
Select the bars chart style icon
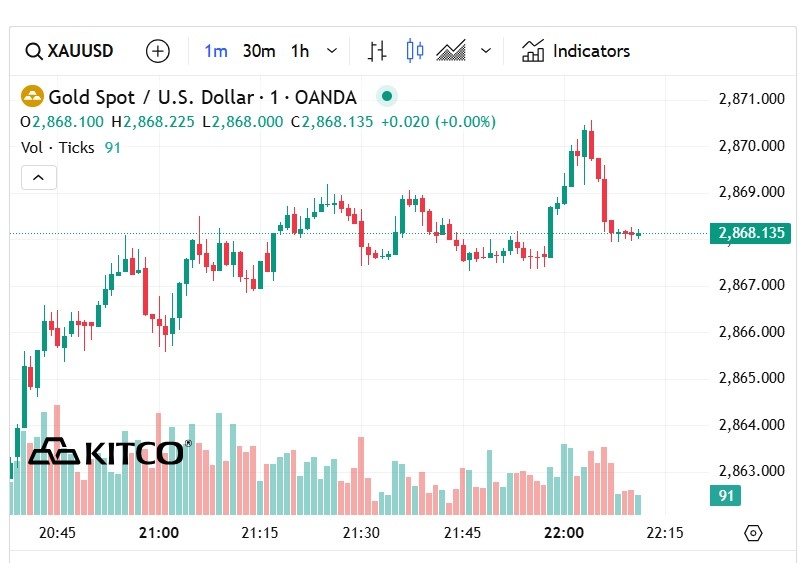pos(377,51)
